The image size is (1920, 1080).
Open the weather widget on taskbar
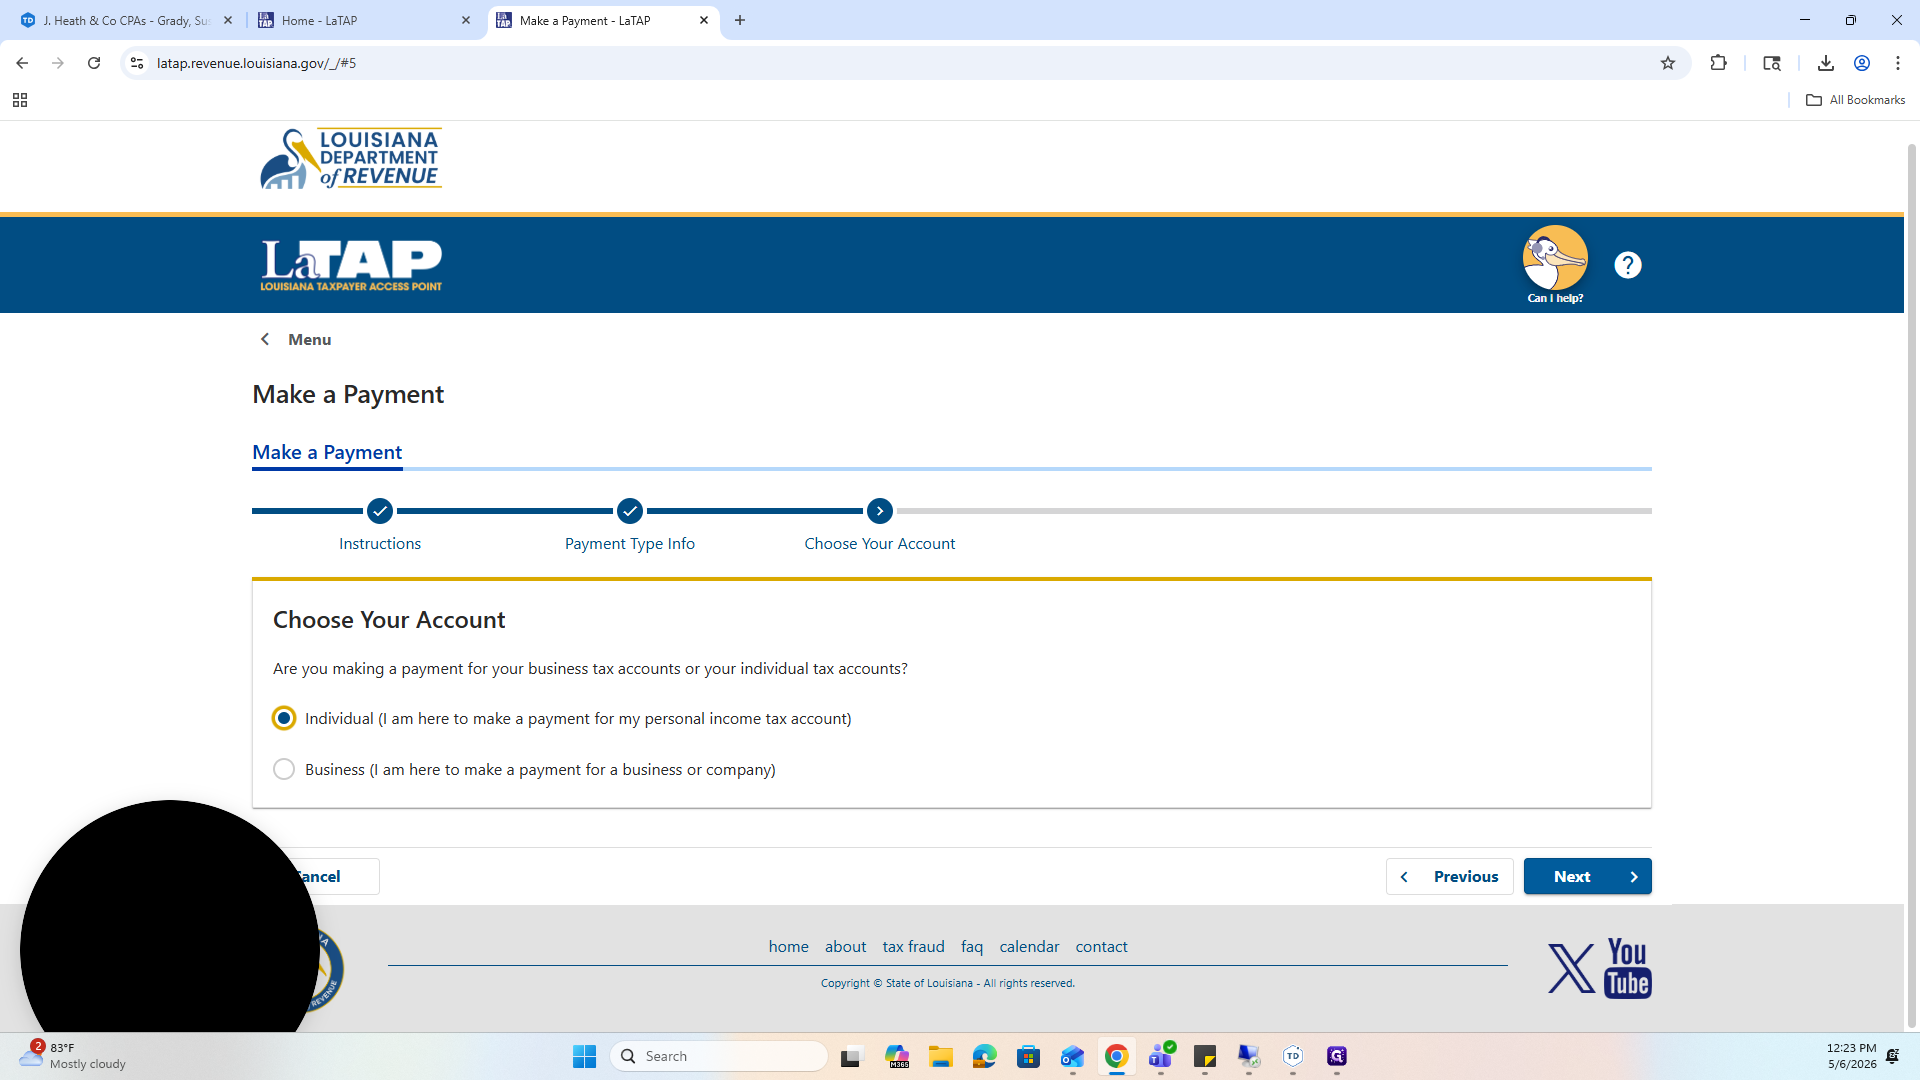pyautogui.click(x=74, y=1056)
